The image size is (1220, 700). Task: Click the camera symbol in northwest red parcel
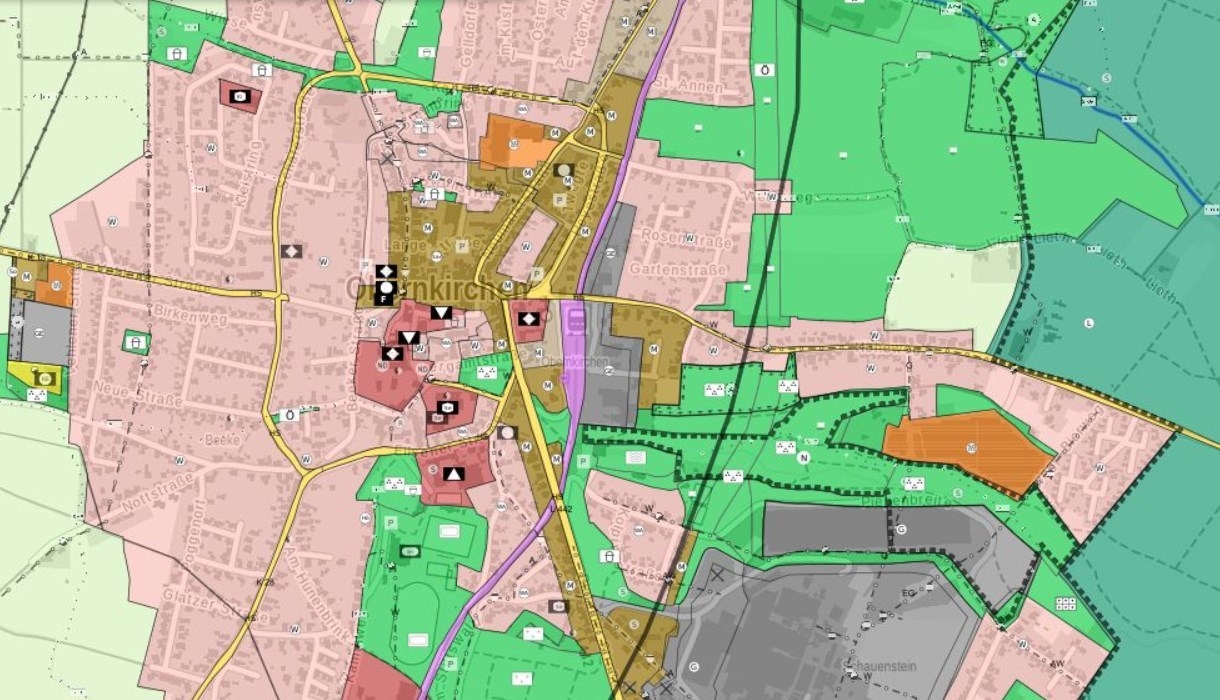tap(240, 96)
